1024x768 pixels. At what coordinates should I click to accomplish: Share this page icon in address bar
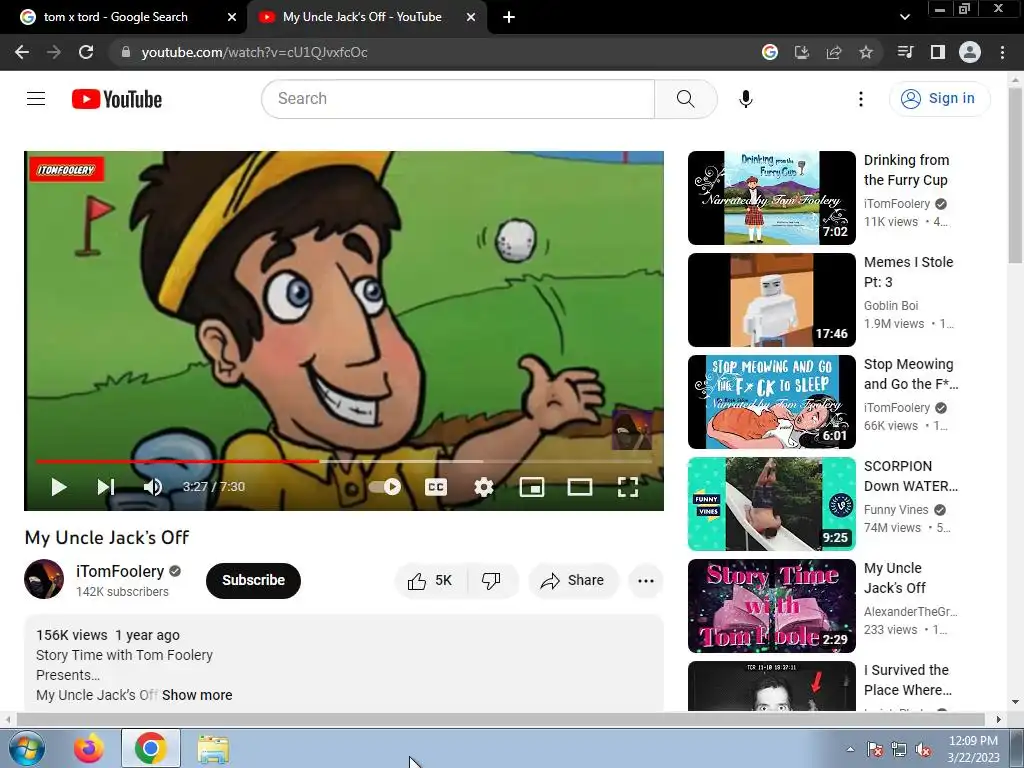[x=834, y=52]
